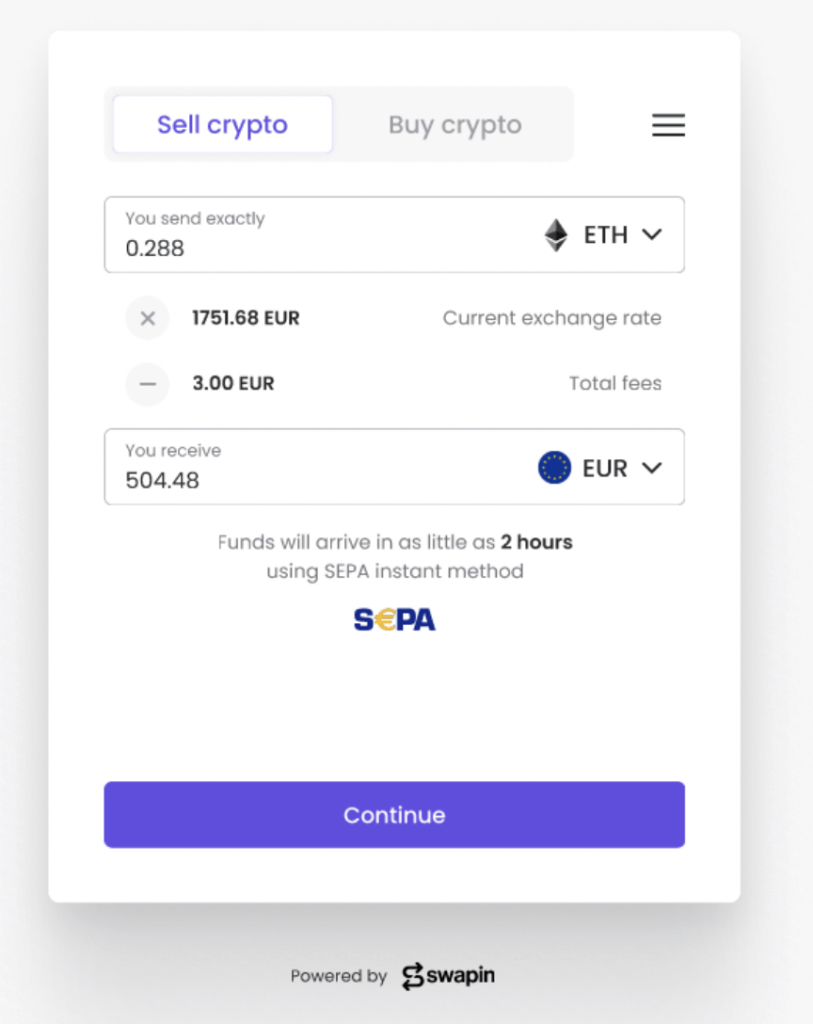Switch to the Sell crypto tab
The height and width of the screenshot is (1024, 813).
click(222, 125)
